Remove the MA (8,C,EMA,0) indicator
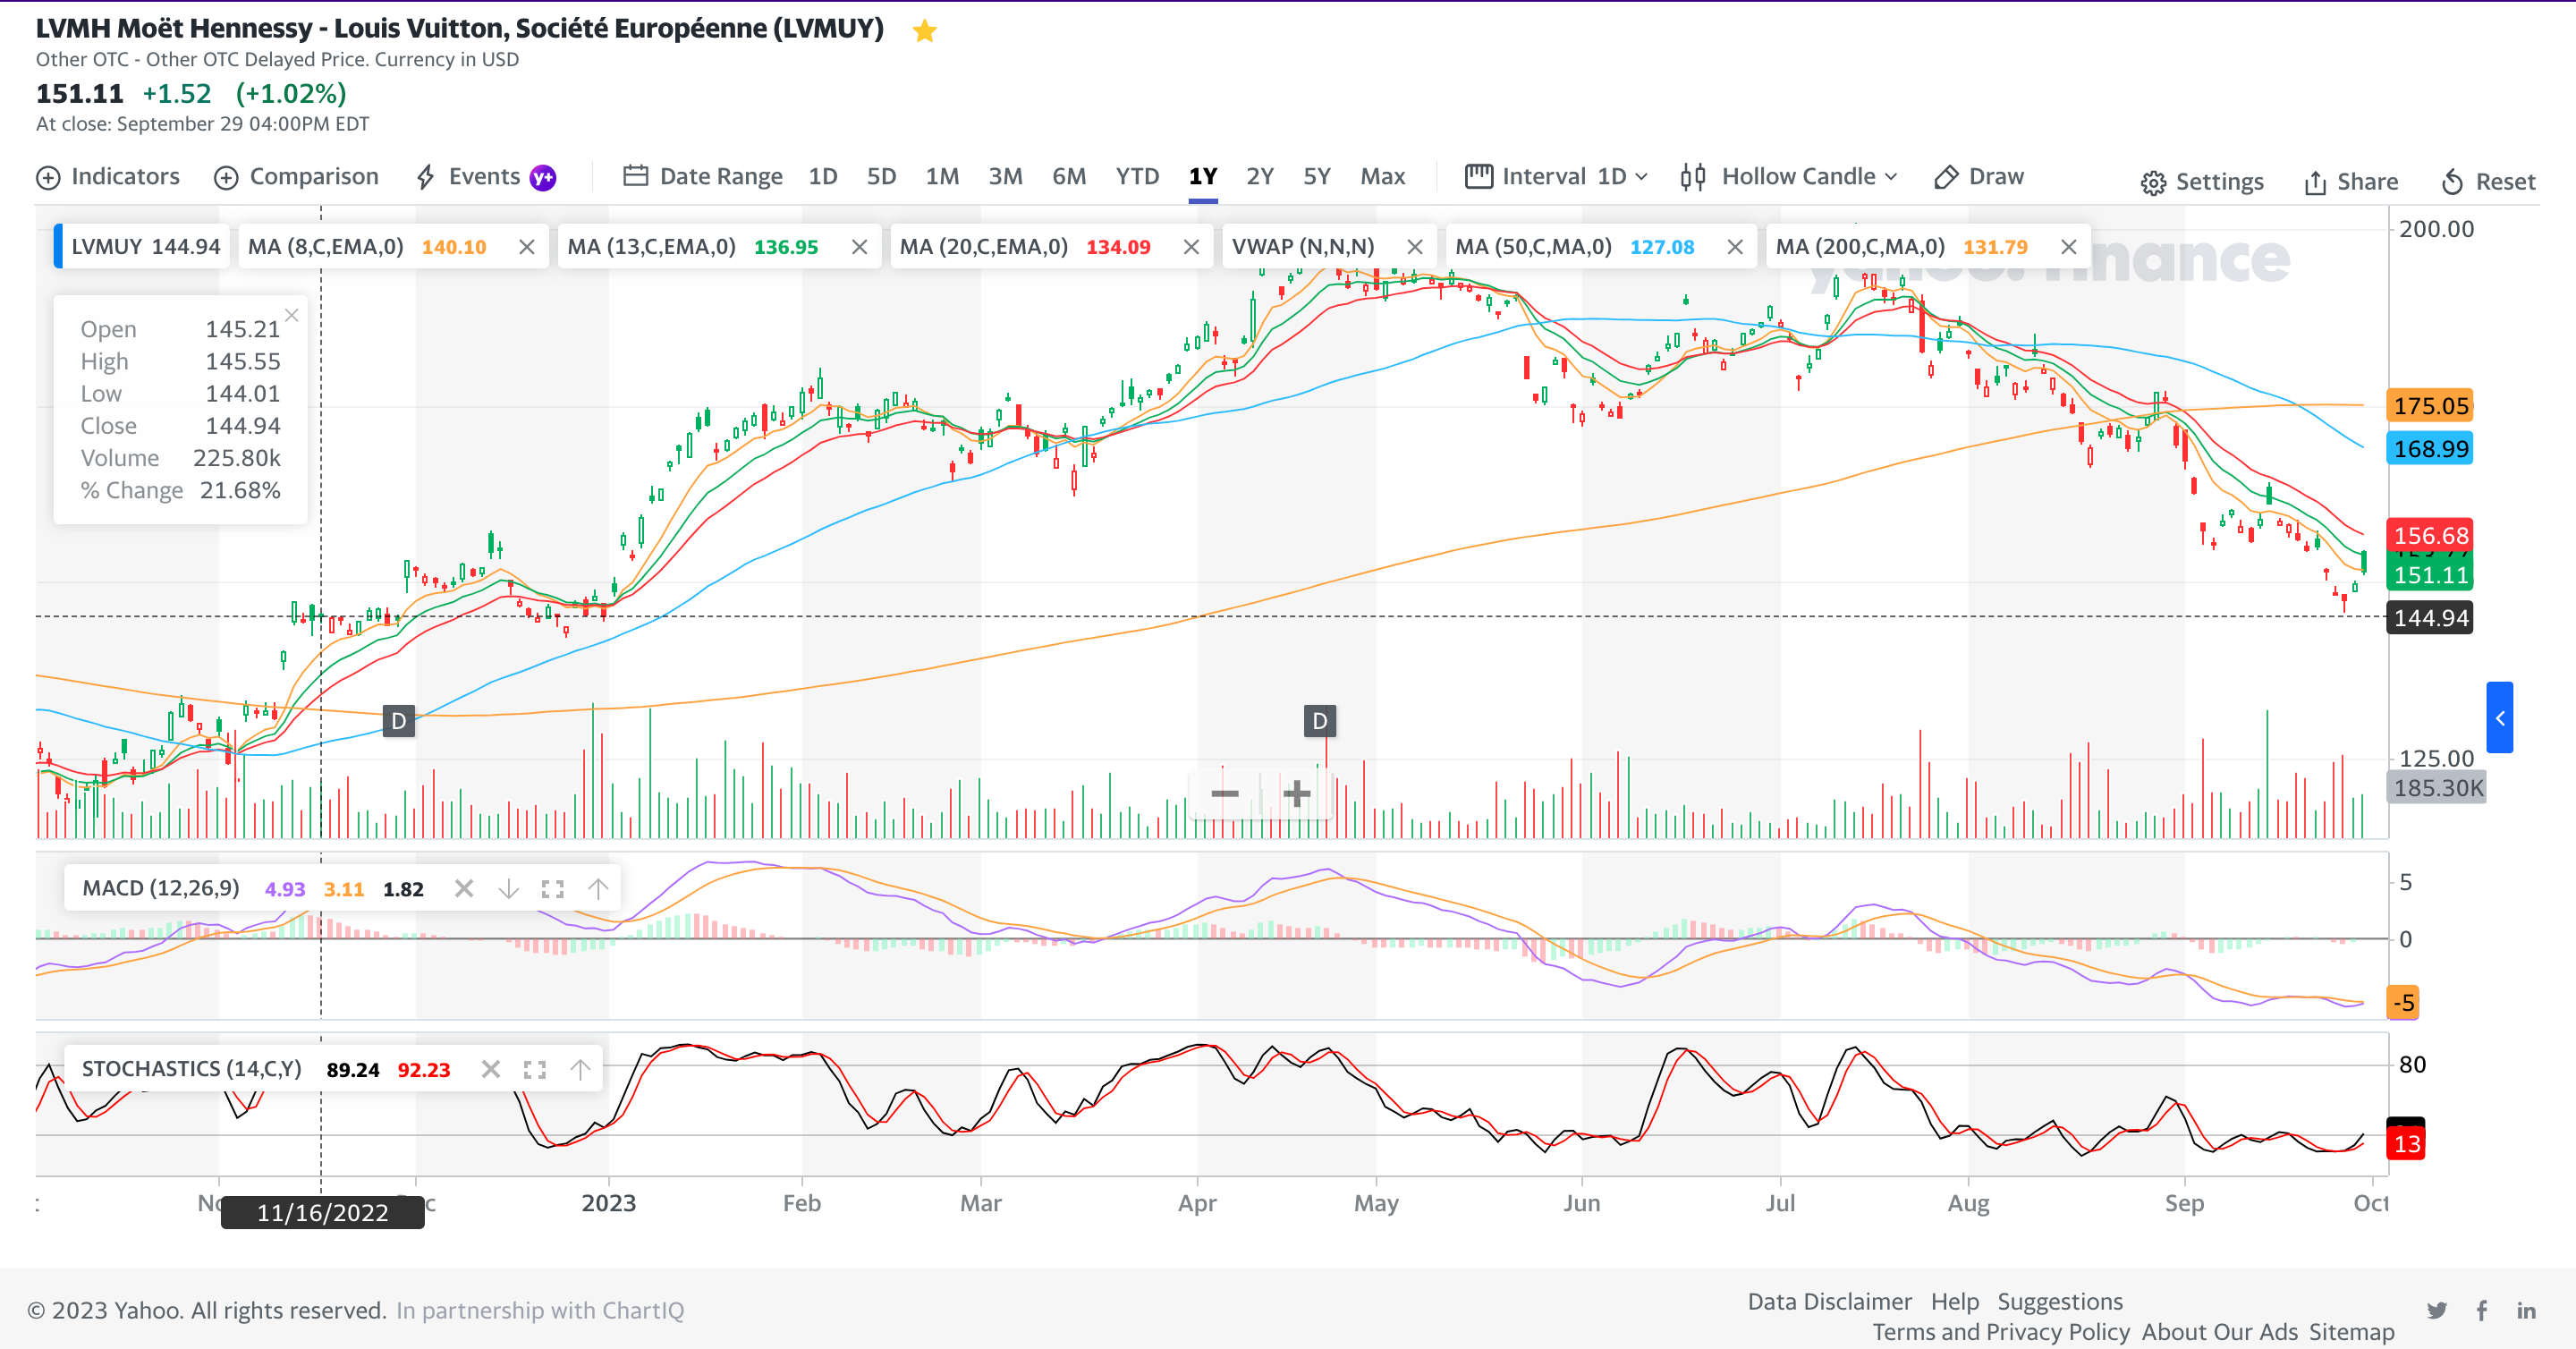 coord(527,247)
